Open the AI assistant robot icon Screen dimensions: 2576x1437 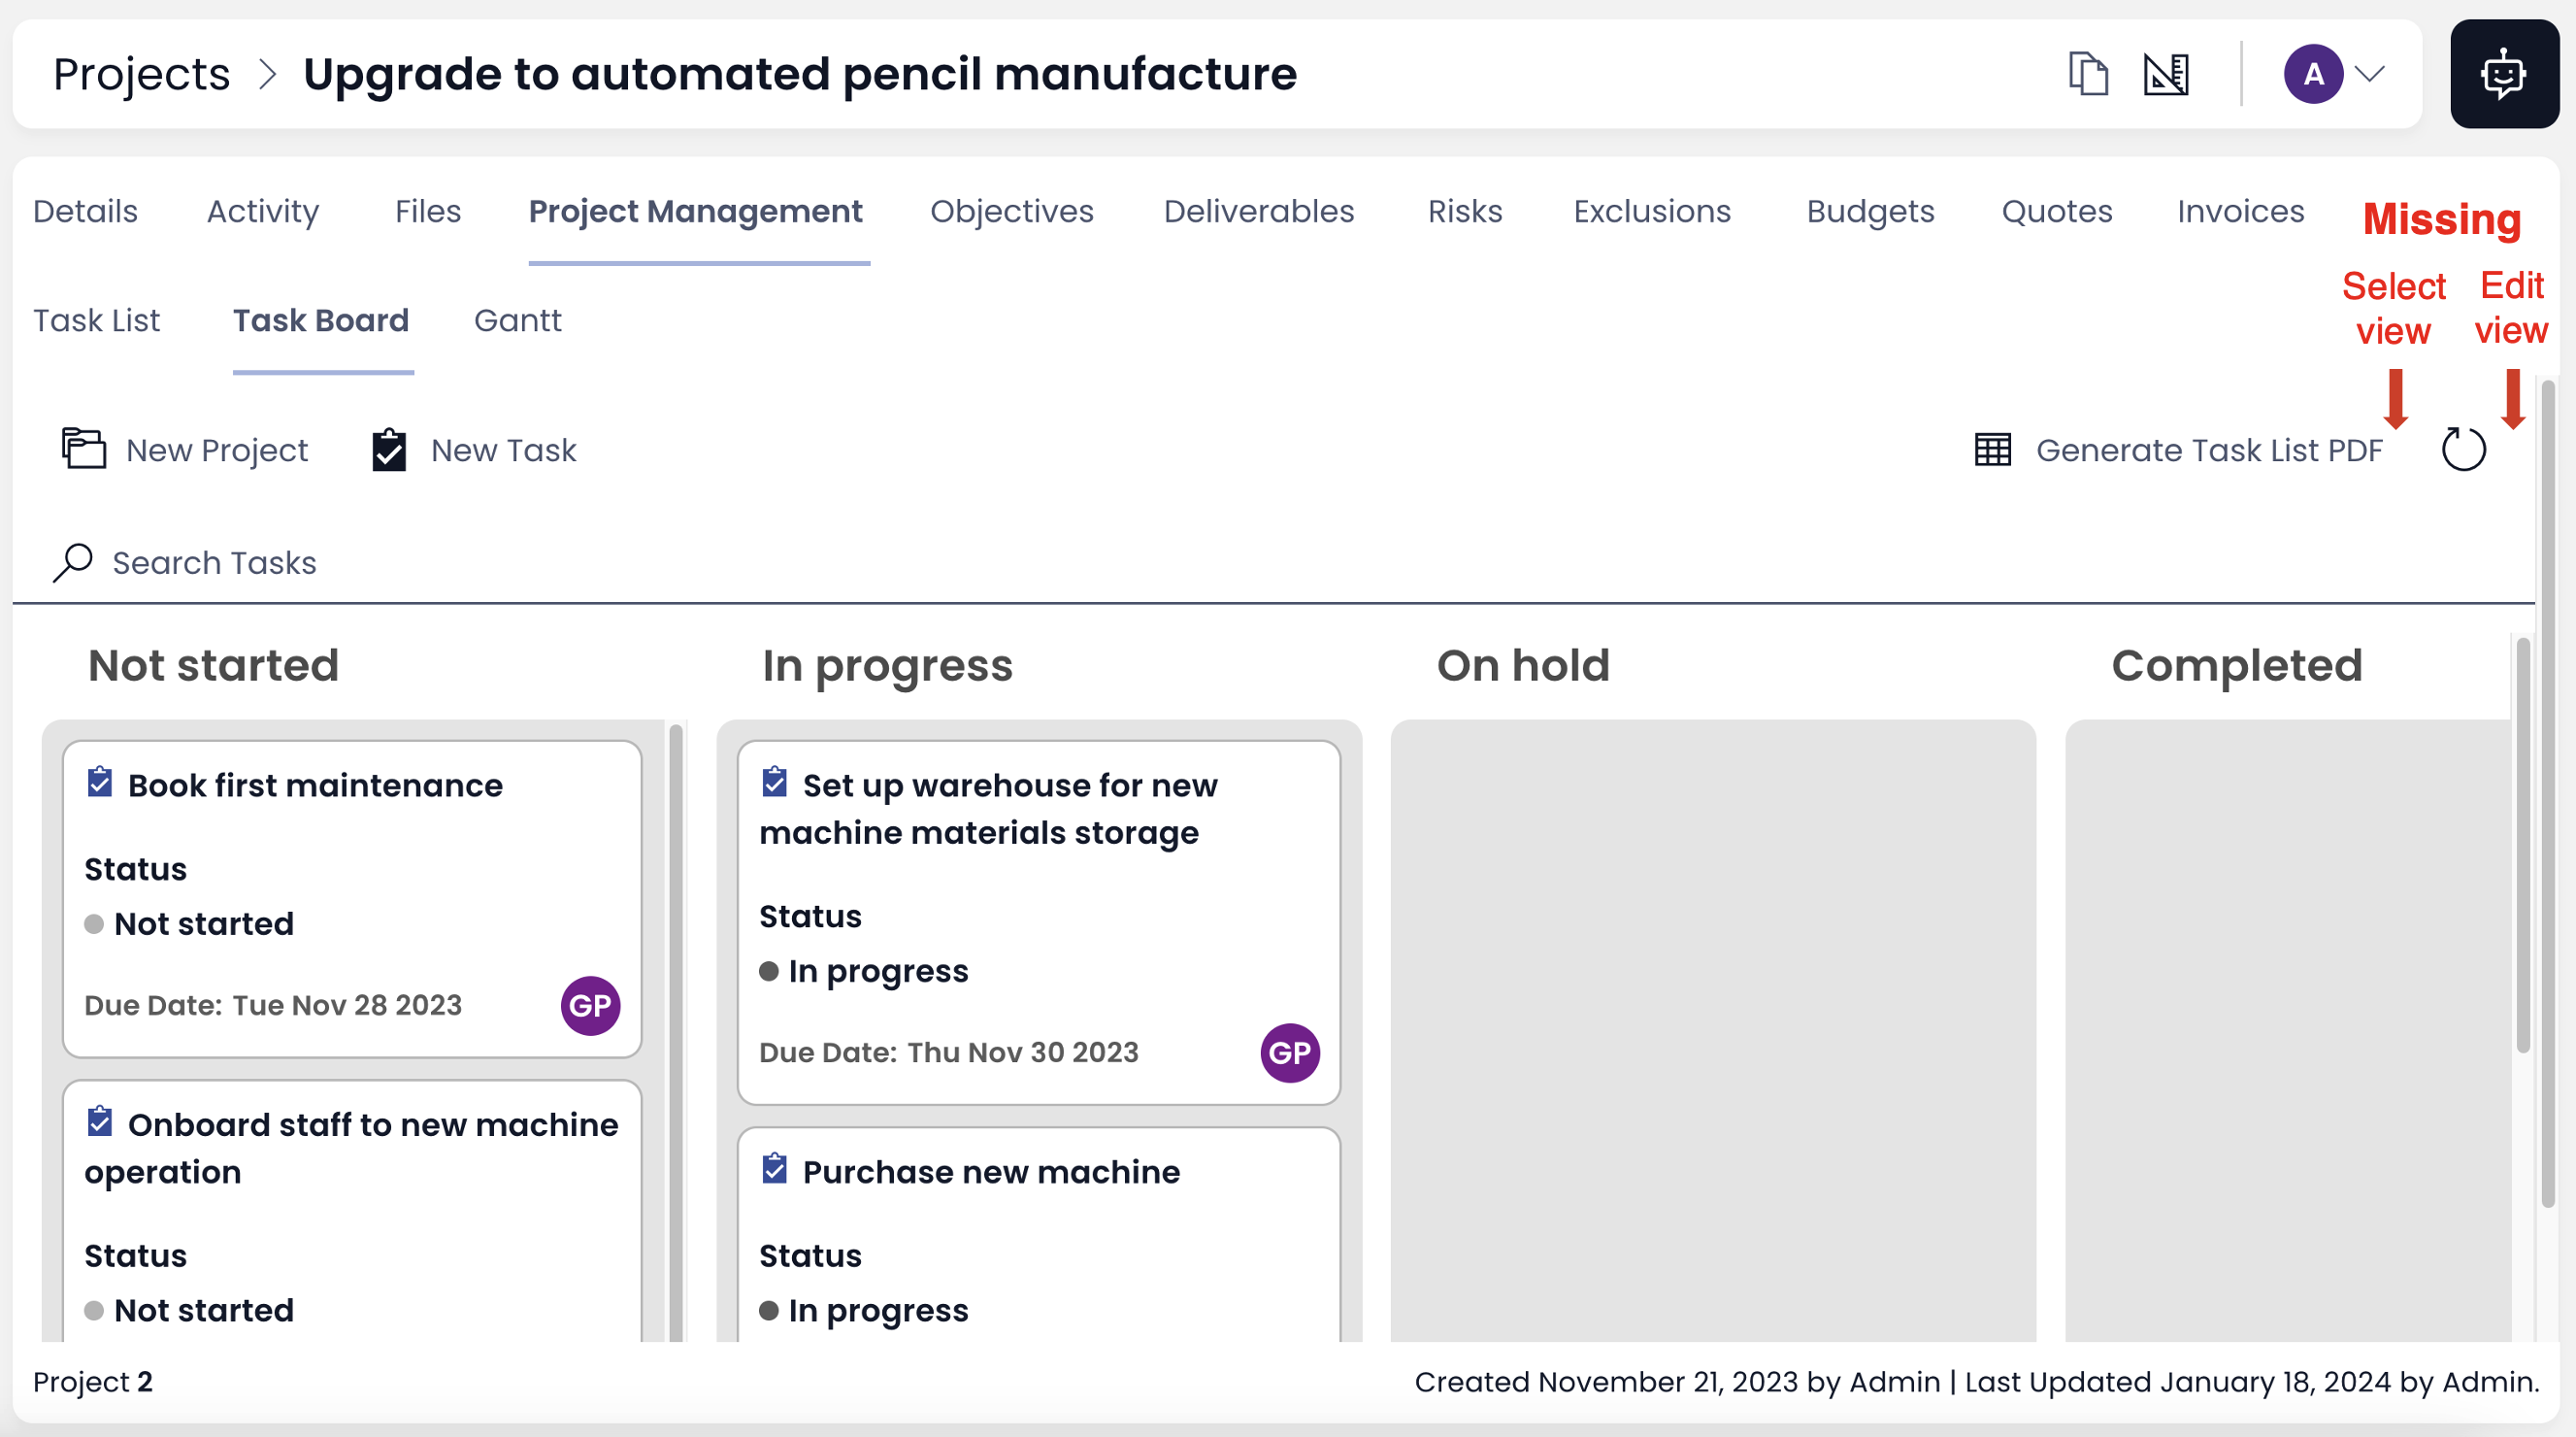click(x=2503, y=74)
